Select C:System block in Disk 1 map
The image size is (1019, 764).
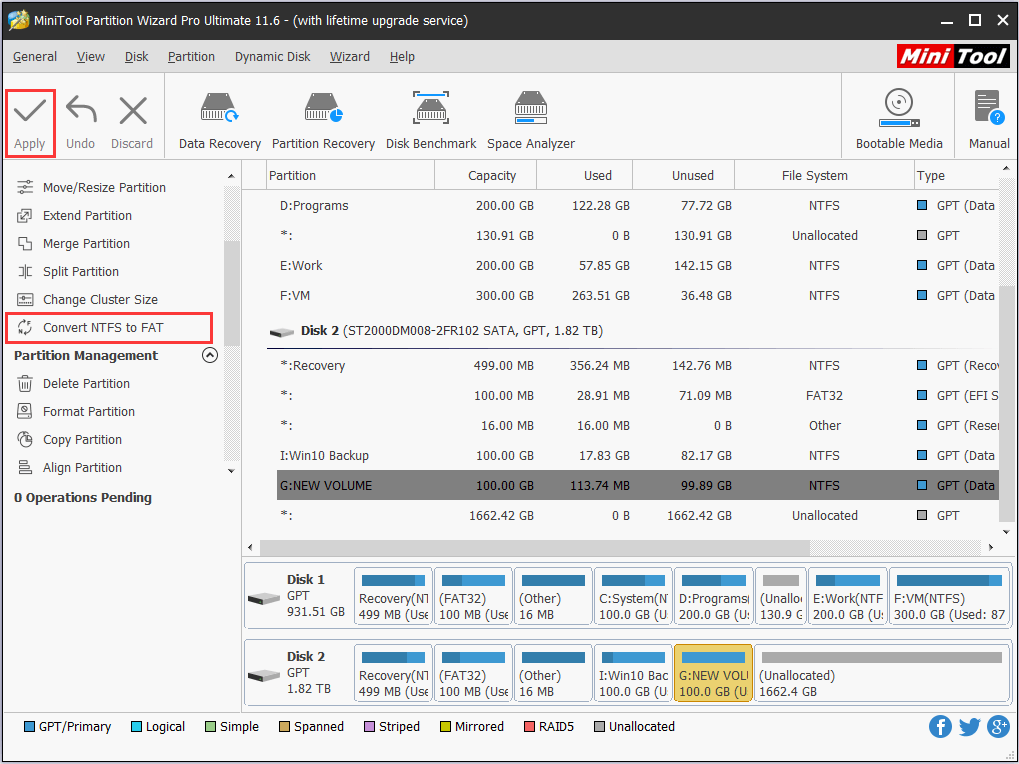tap(633, 598)
